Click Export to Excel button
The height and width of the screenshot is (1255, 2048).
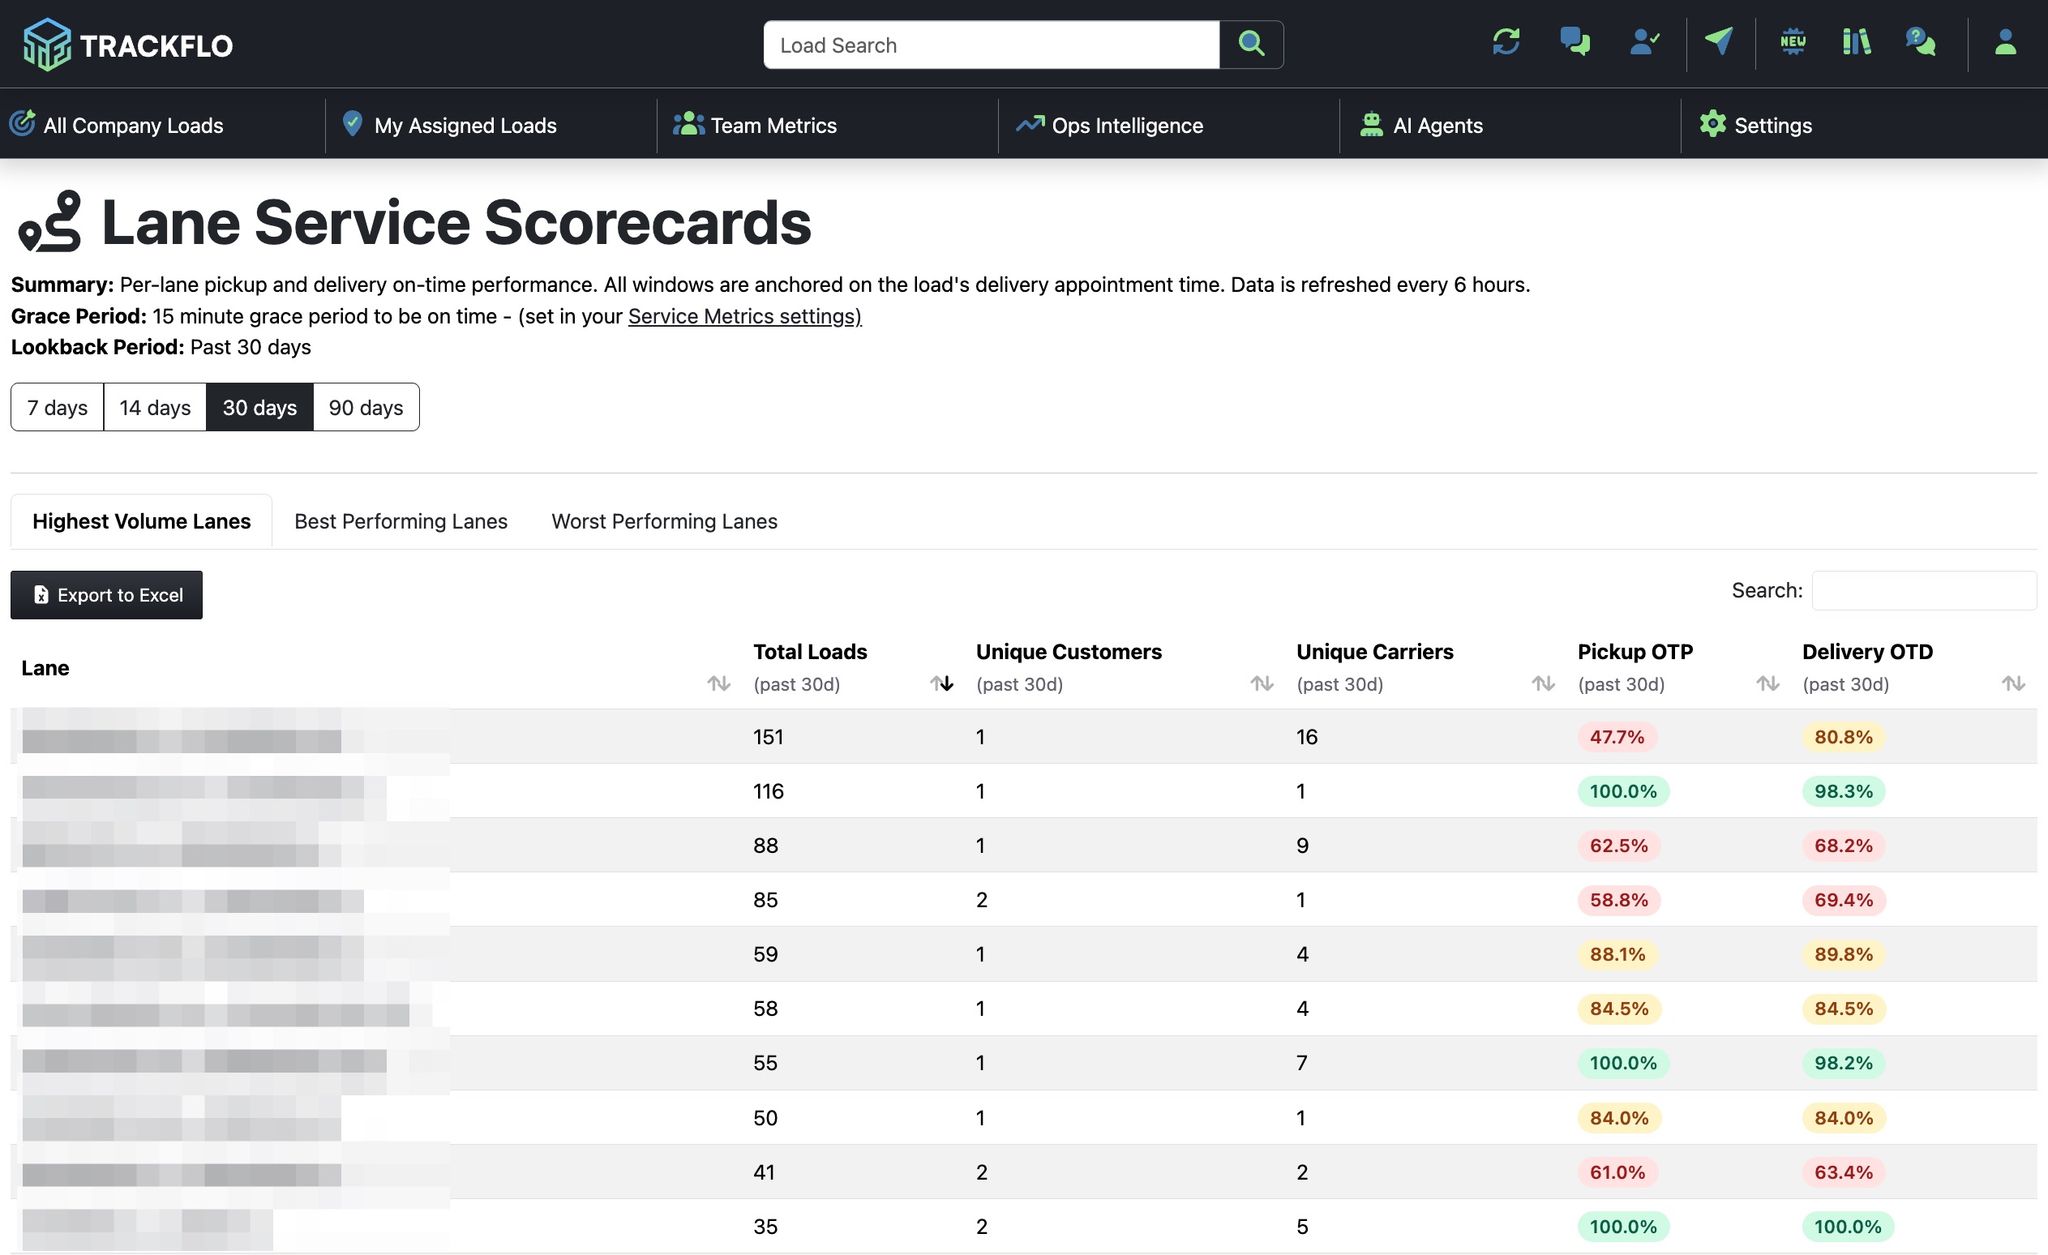coord(107,595)
